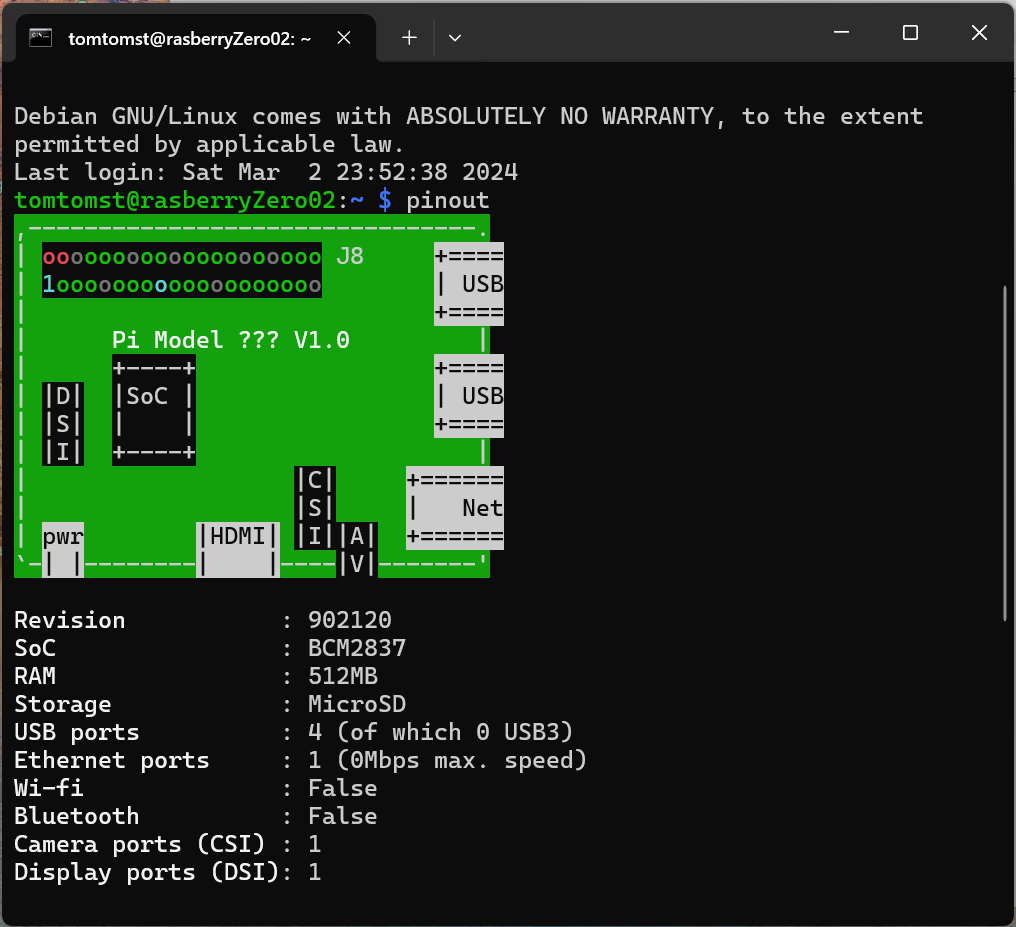The width and height of the screenshot is (1016, 927).
Task: Click the HDMI port in diagram
Action: coord(238,550)
